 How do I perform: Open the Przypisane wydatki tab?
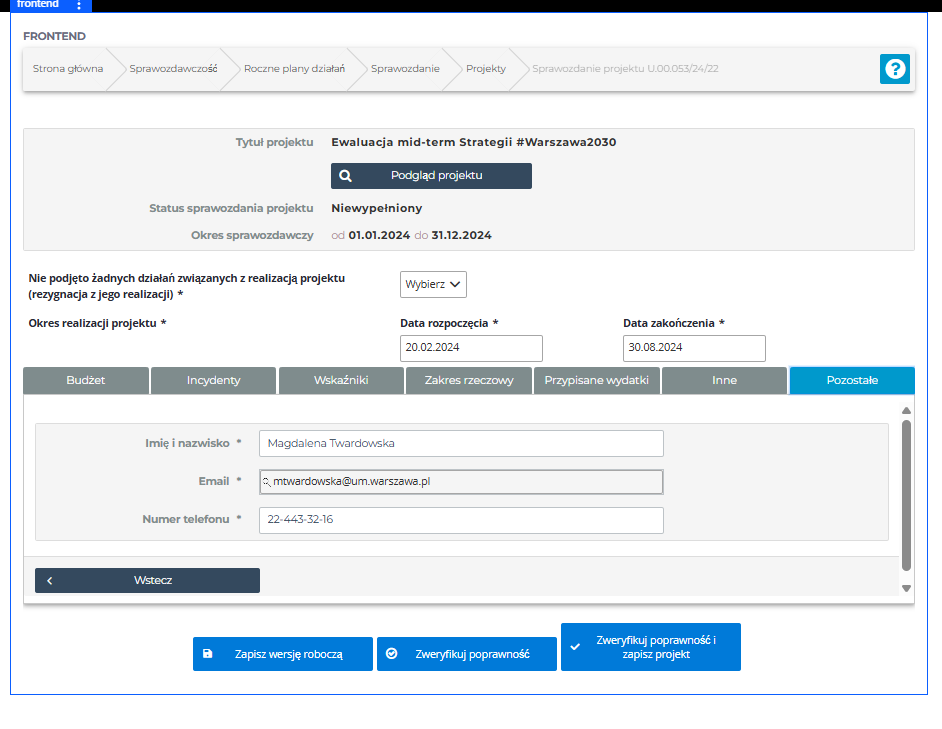596,380
